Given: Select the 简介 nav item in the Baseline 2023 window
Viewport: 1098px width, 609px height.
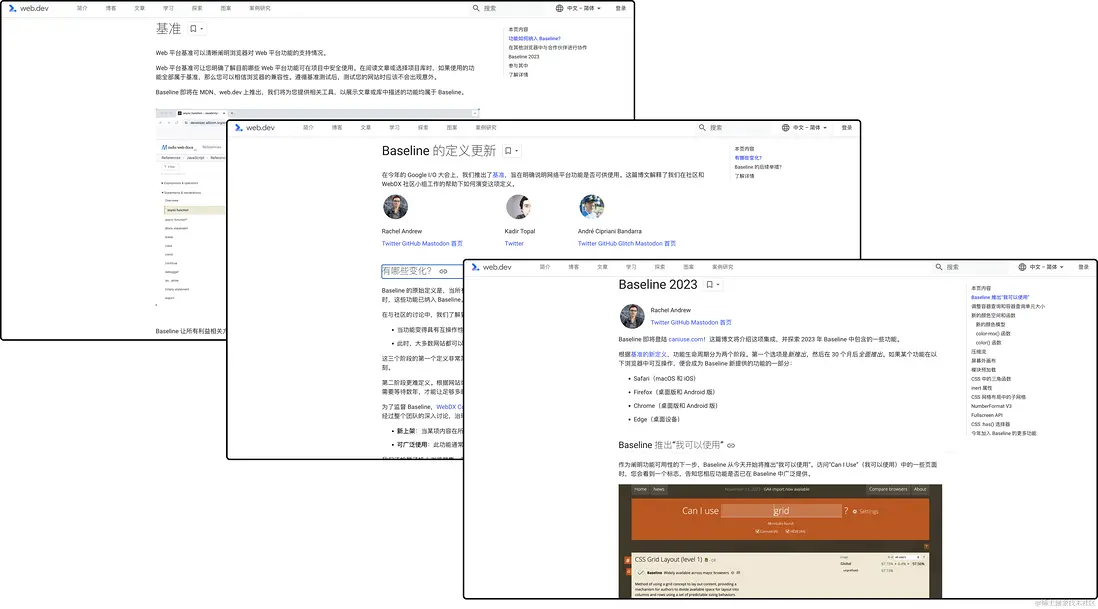Looking at the screenshot, I should point(545,267).
